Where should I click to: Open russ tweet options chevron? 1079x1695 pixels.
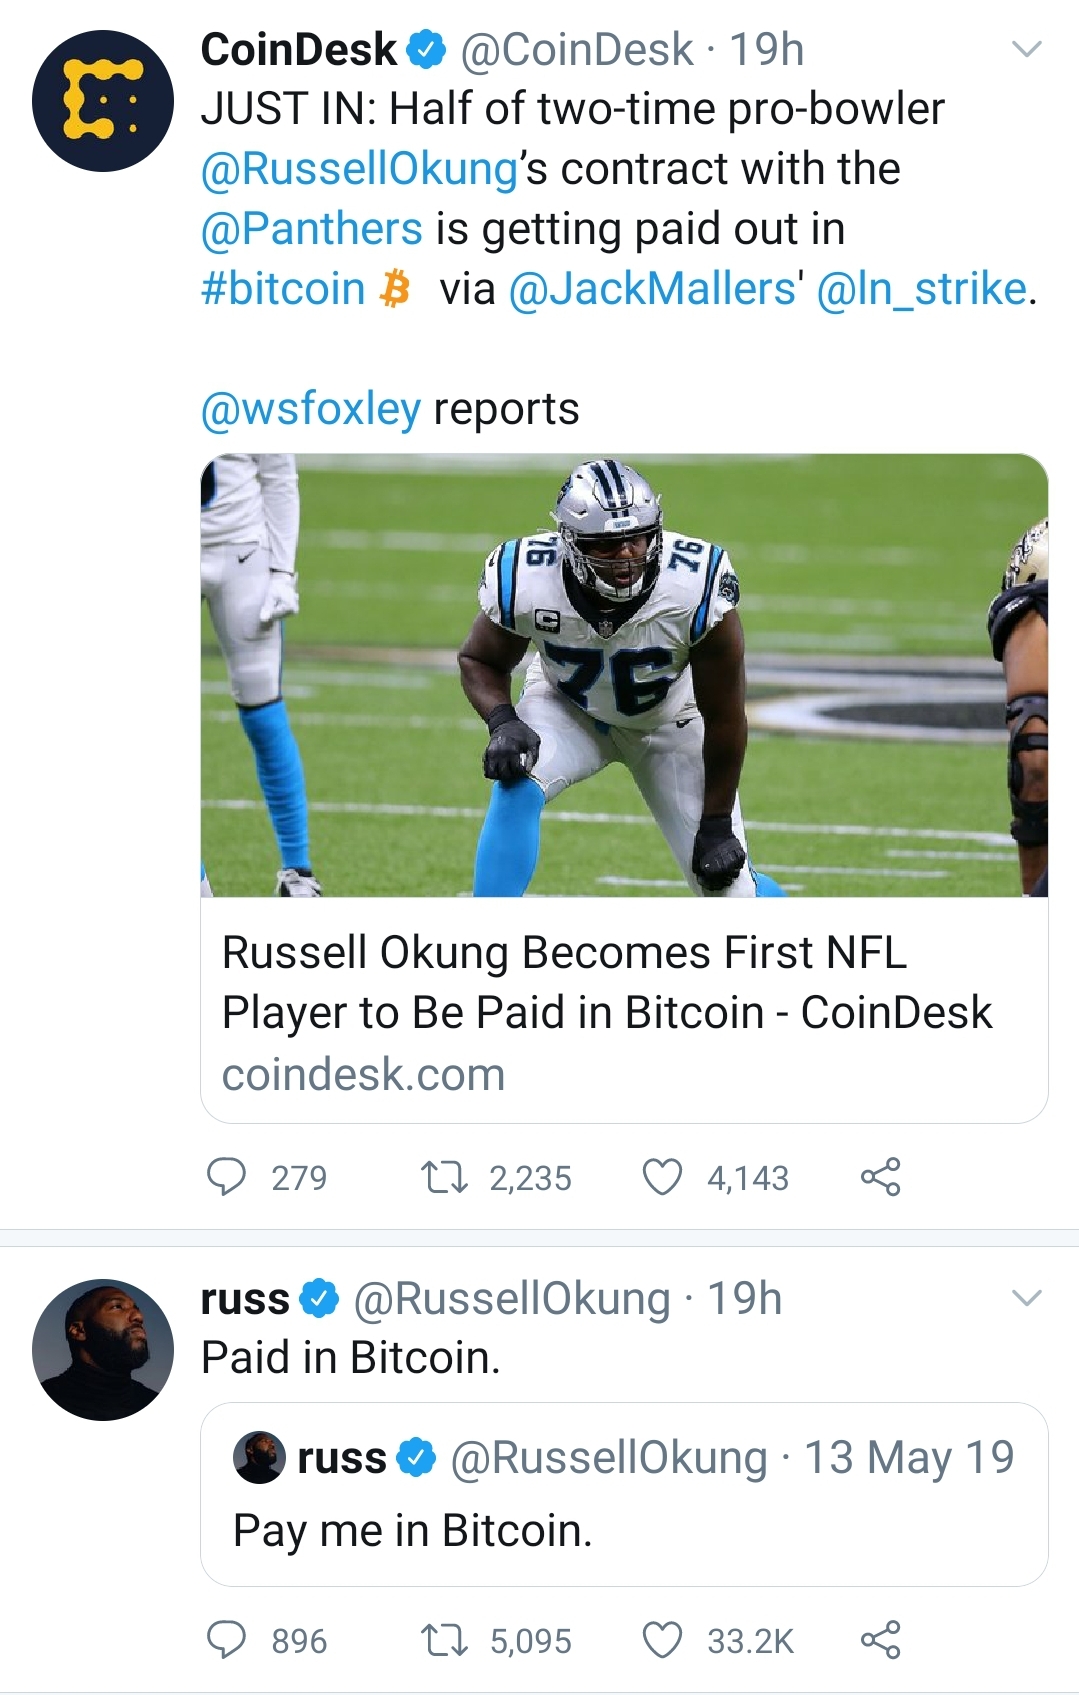1027,1298
